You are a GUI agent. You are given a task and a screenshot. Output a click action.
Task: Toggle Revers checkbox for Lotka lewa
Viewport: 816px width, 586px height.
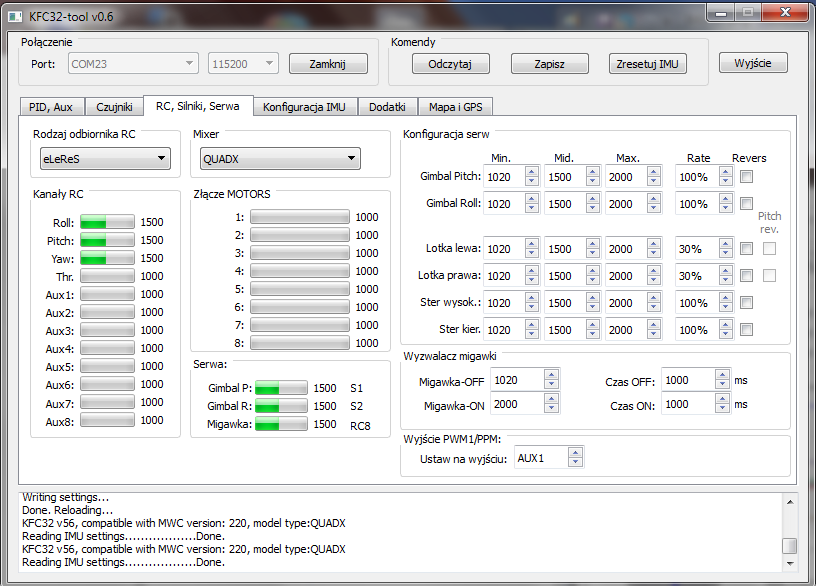pos(746,249)
